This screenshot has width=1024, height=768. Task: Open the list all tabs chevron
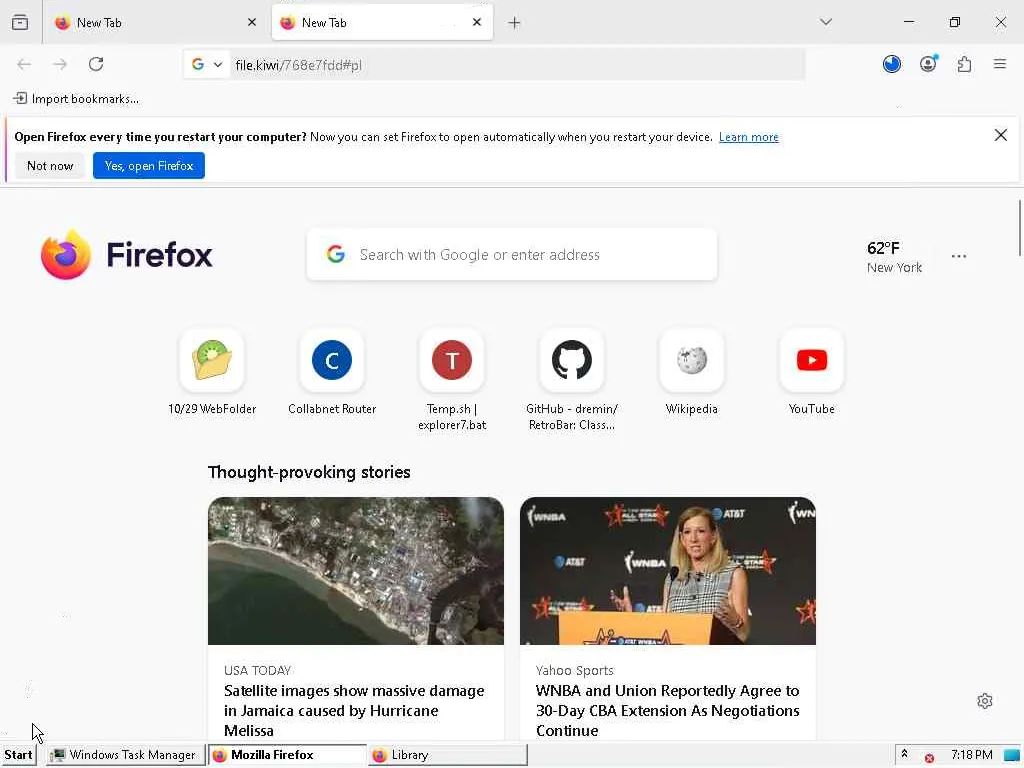(825, 22)
